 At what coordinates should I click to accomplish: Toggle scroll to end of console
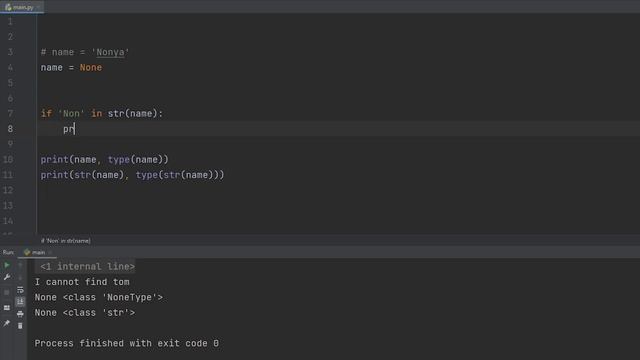coord(20,302)
